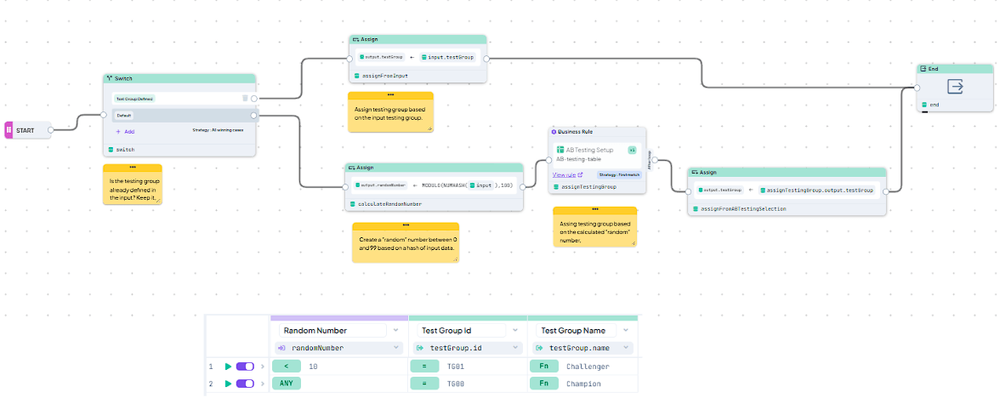Image resolution: width=1000 pixels, height=398 pixels.
Task: Click the AB Testing Setup table icon
Action: coord(561,150)
